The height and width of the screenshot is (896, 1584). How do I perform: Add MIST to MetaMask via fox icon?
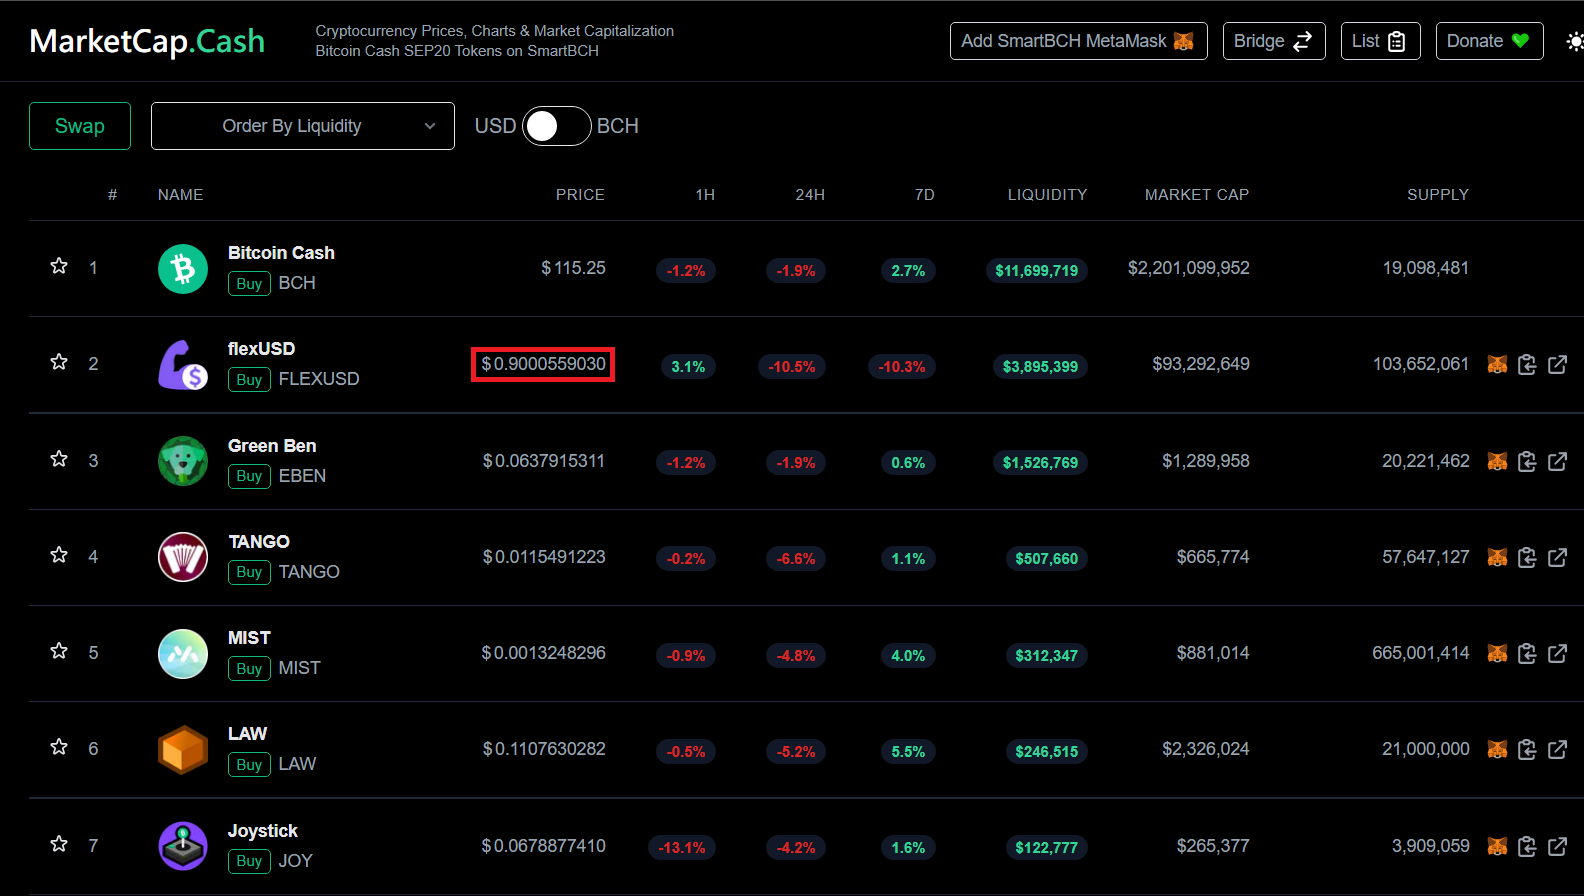pyautogui.click(x=1497, y=654)
